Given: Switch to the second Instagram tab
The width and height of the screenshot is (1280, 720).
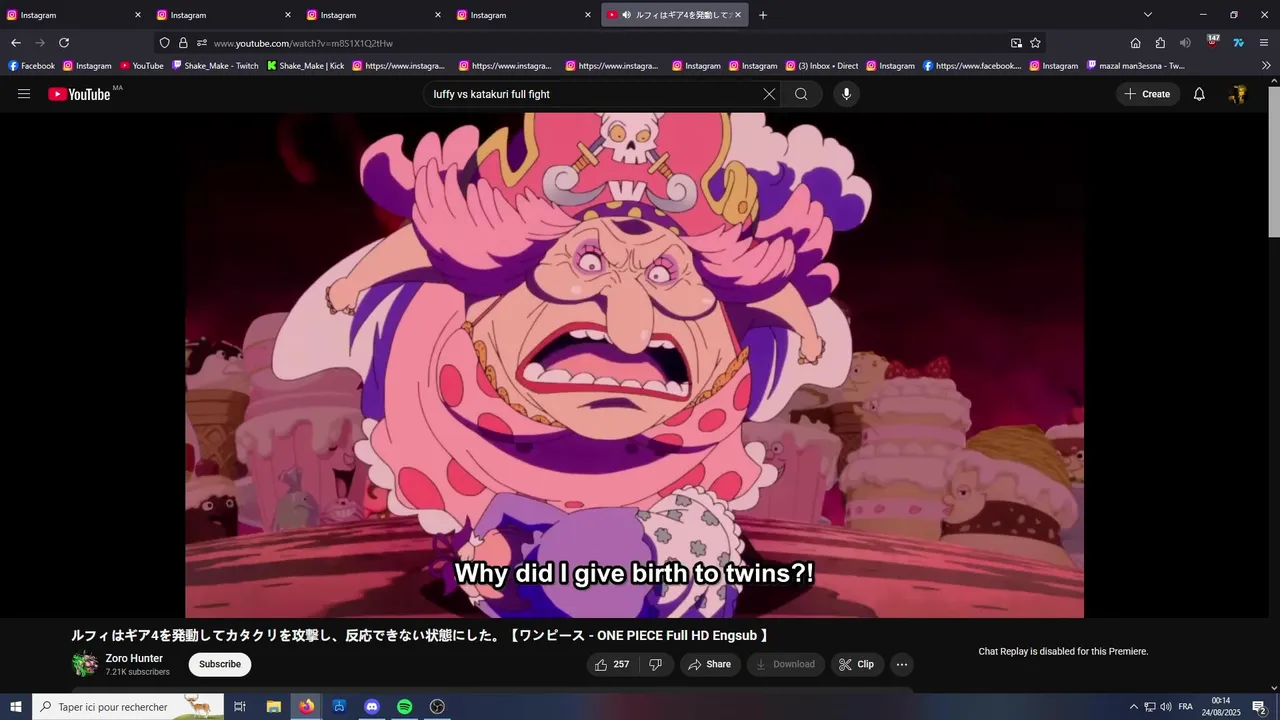Looking at the screenshot, I should point(223,15).
